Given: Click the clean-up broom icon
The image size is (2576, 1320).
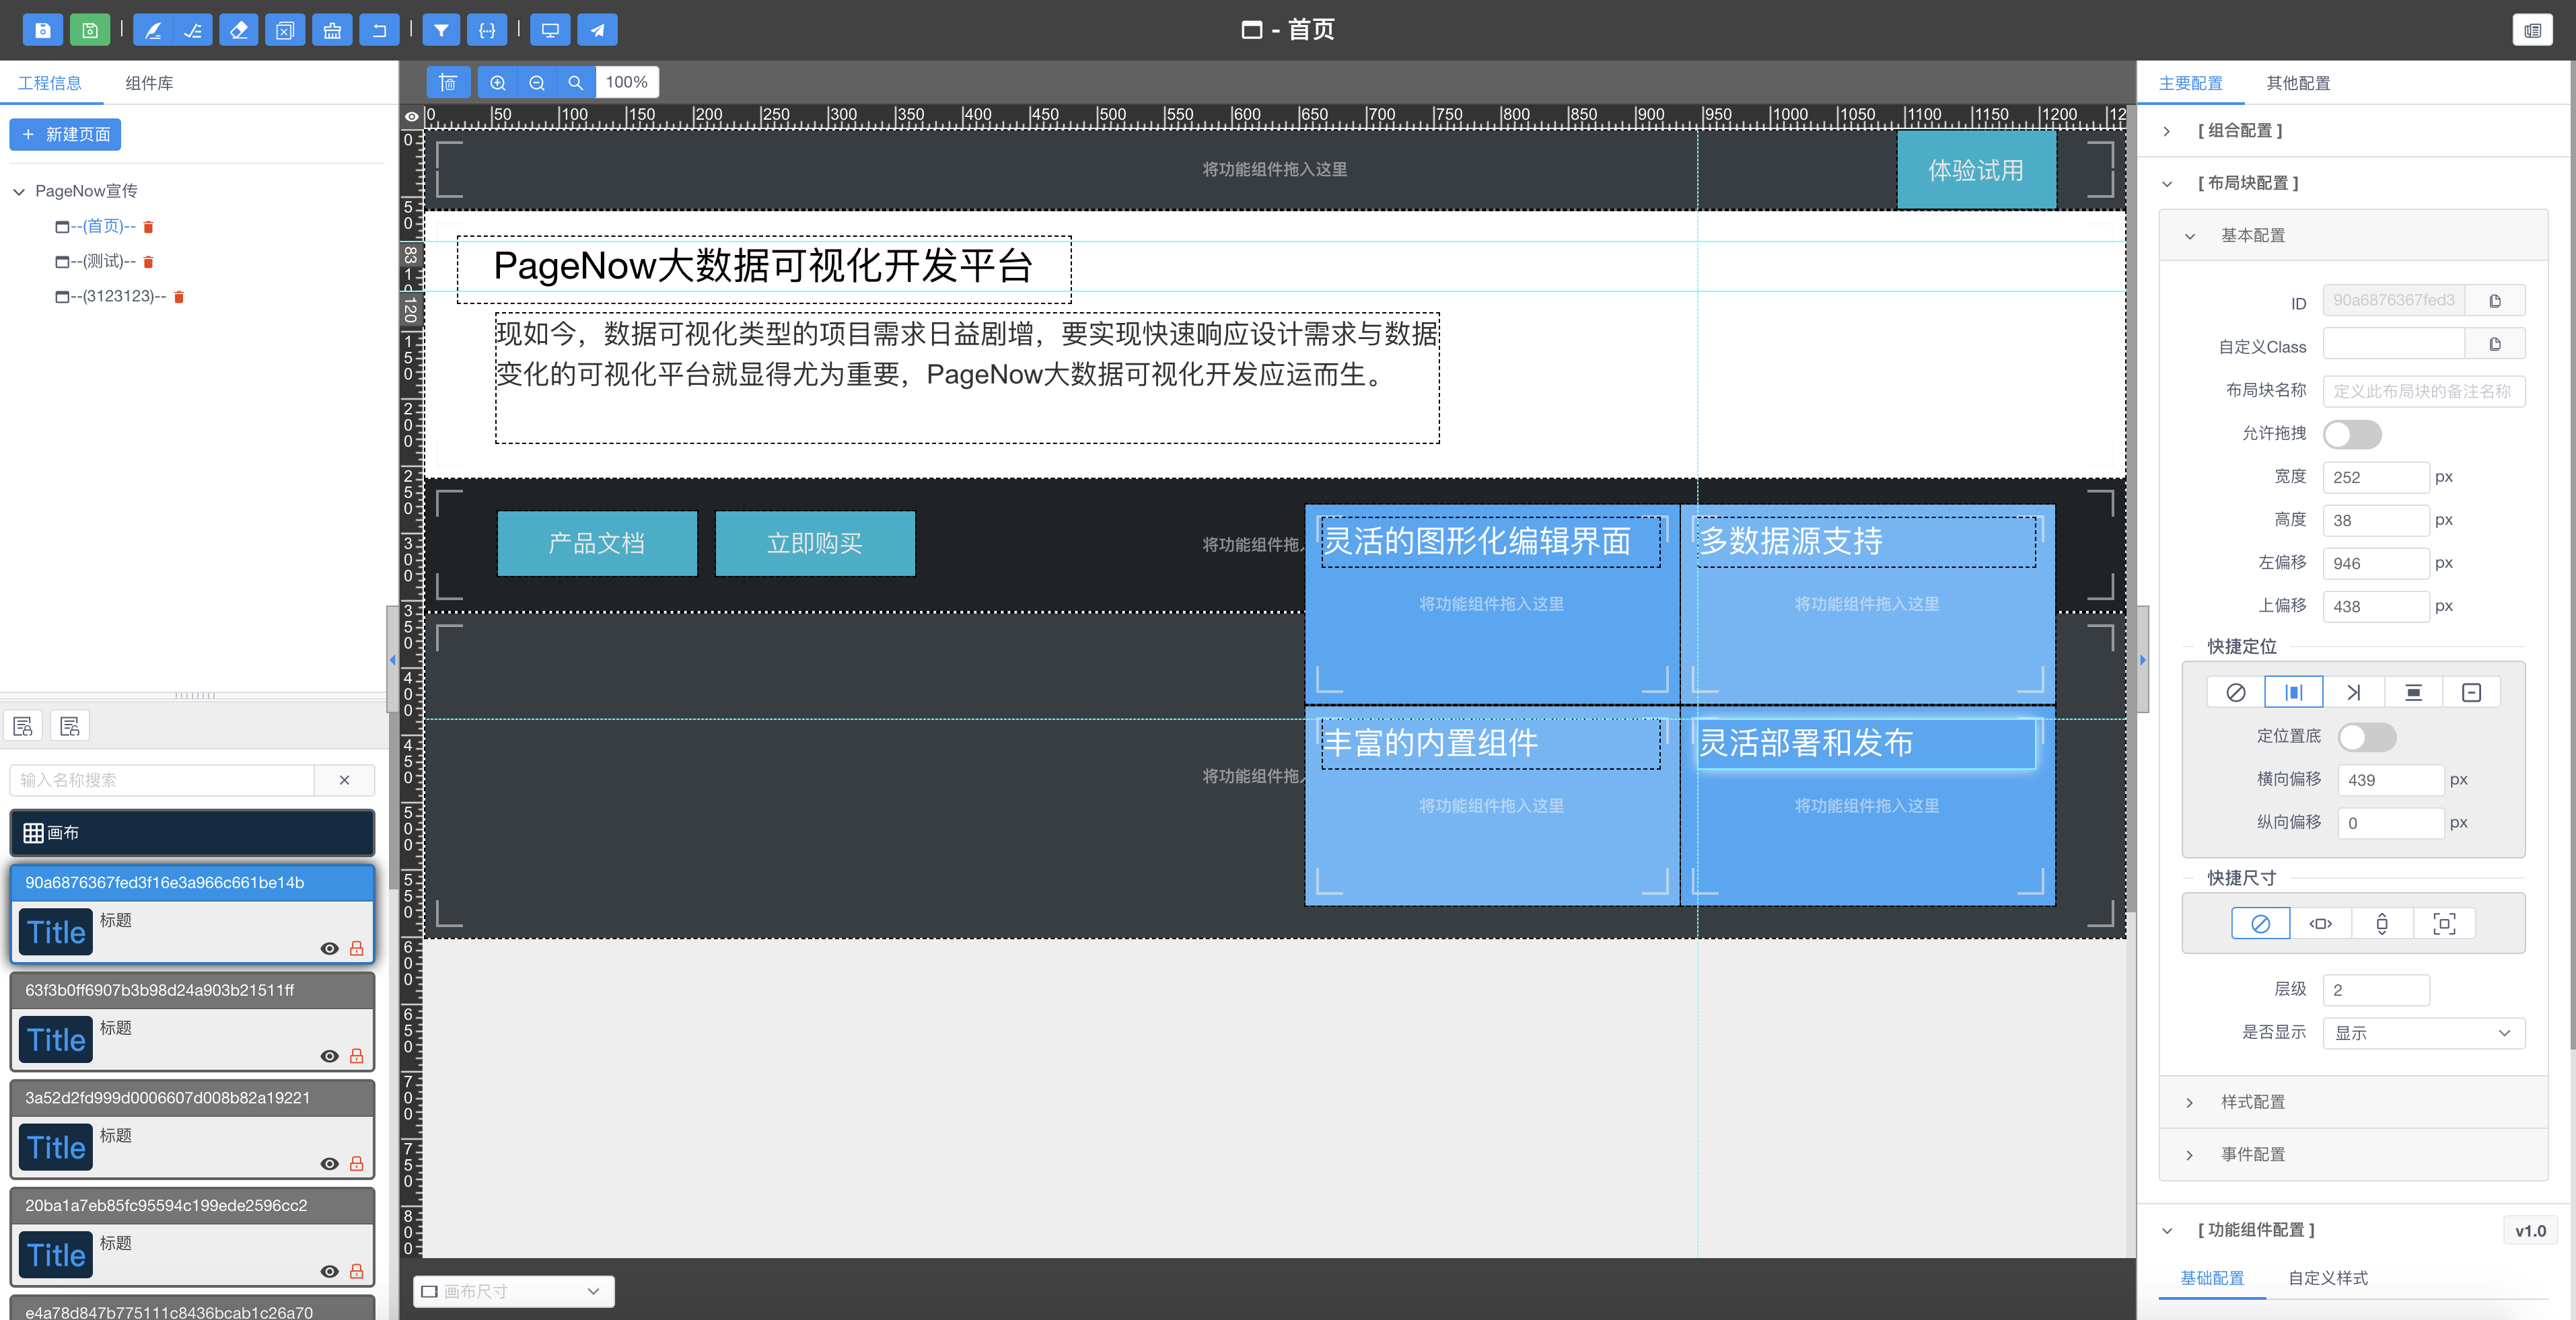Looking at the screenshot, I should click(x=332, y=30).
